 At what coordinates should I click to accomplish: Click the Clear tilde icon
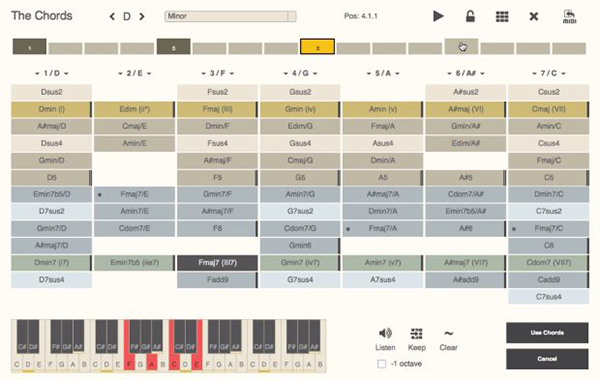coord(448,333)
